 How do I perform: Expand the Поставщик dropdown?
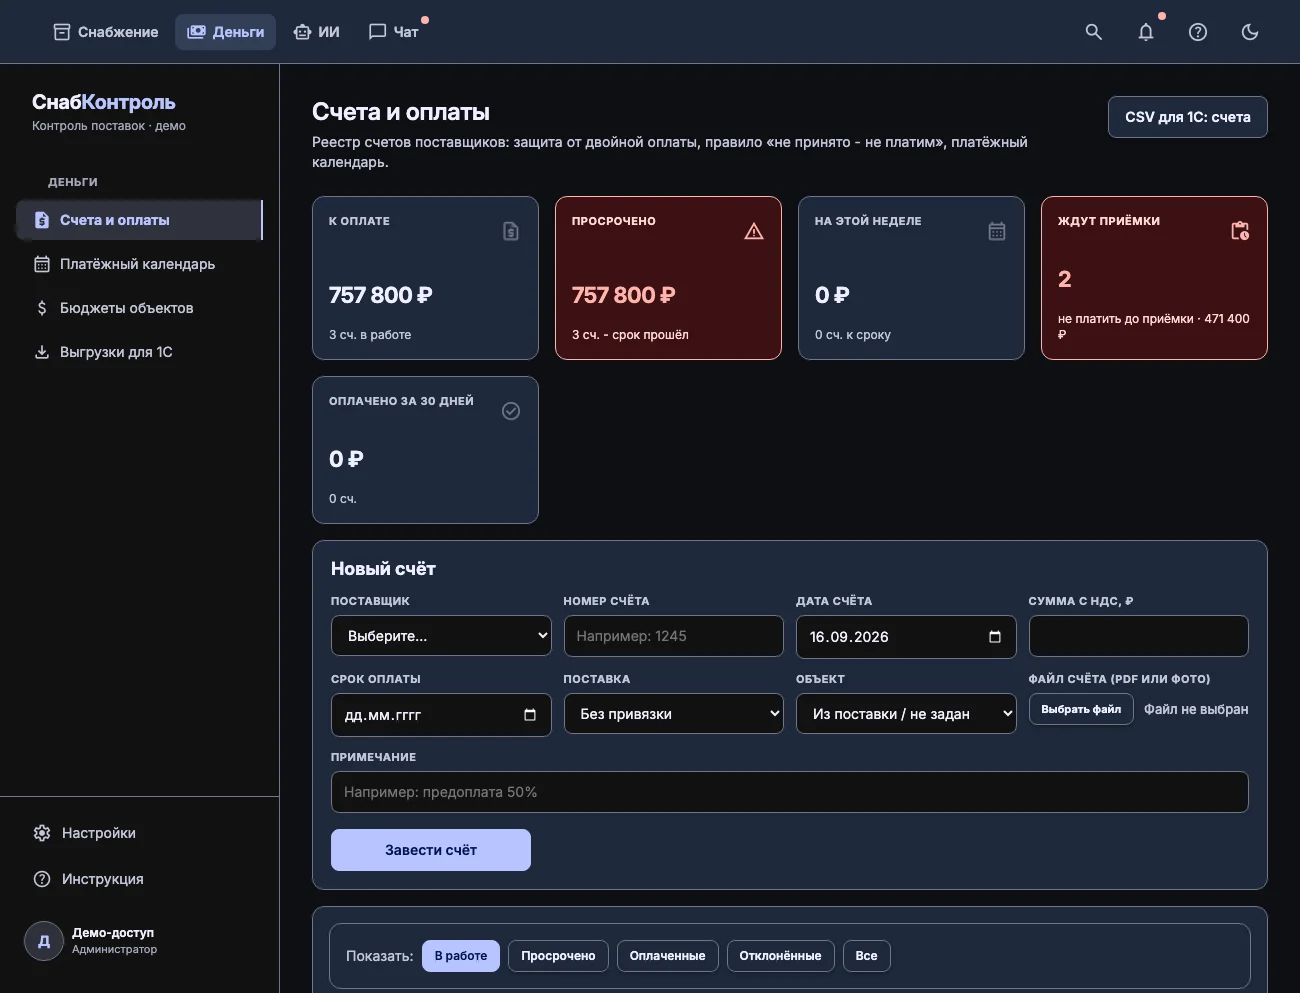pos(441,636)
